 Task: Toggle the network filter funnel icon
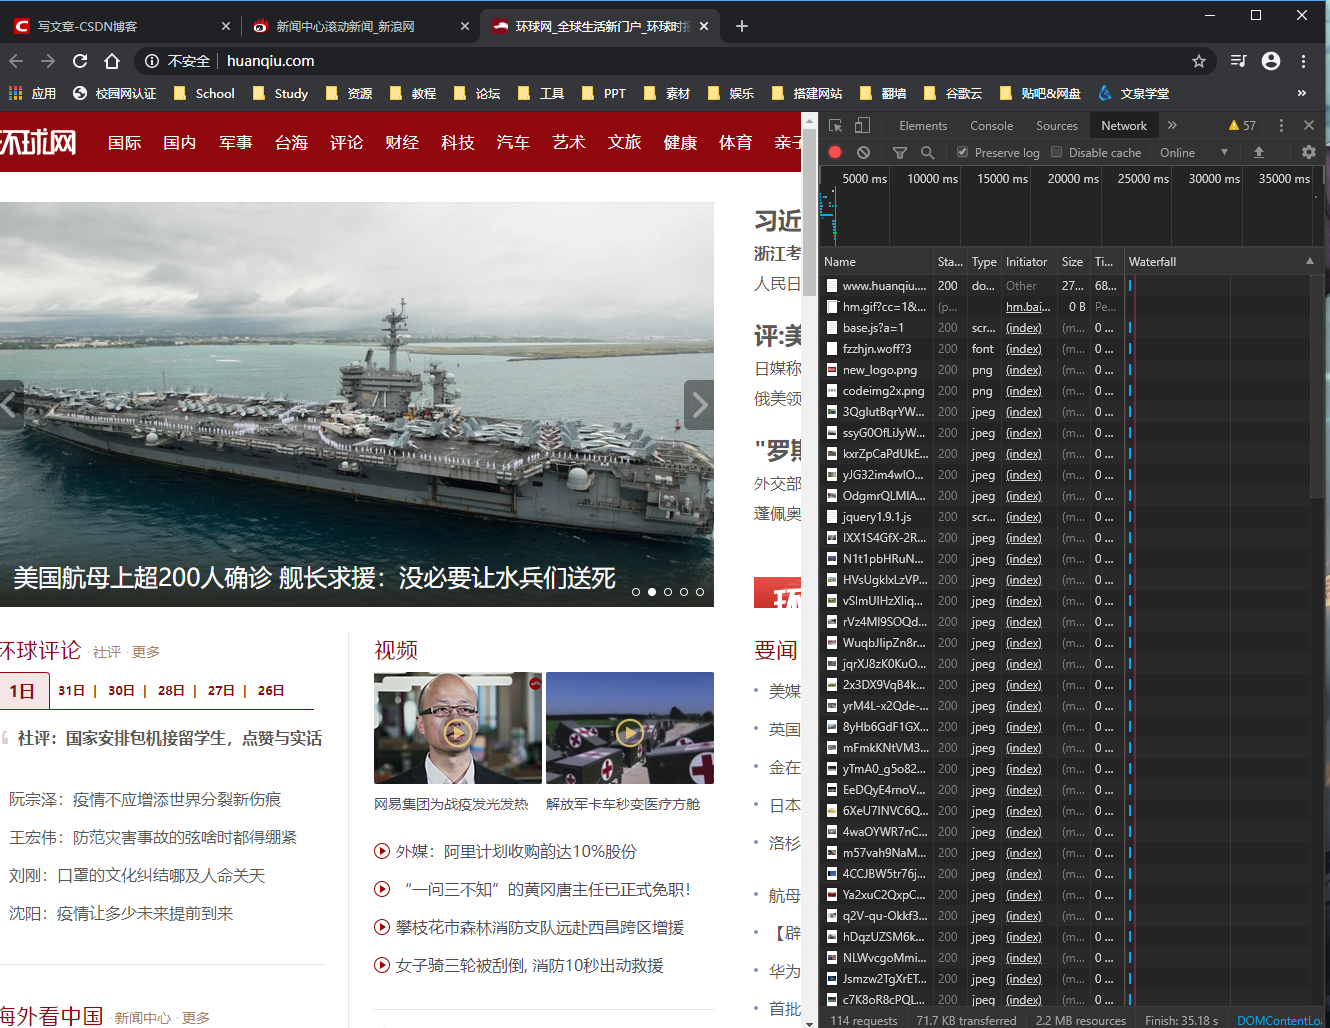pyautogui.click(x=900, y=153)
